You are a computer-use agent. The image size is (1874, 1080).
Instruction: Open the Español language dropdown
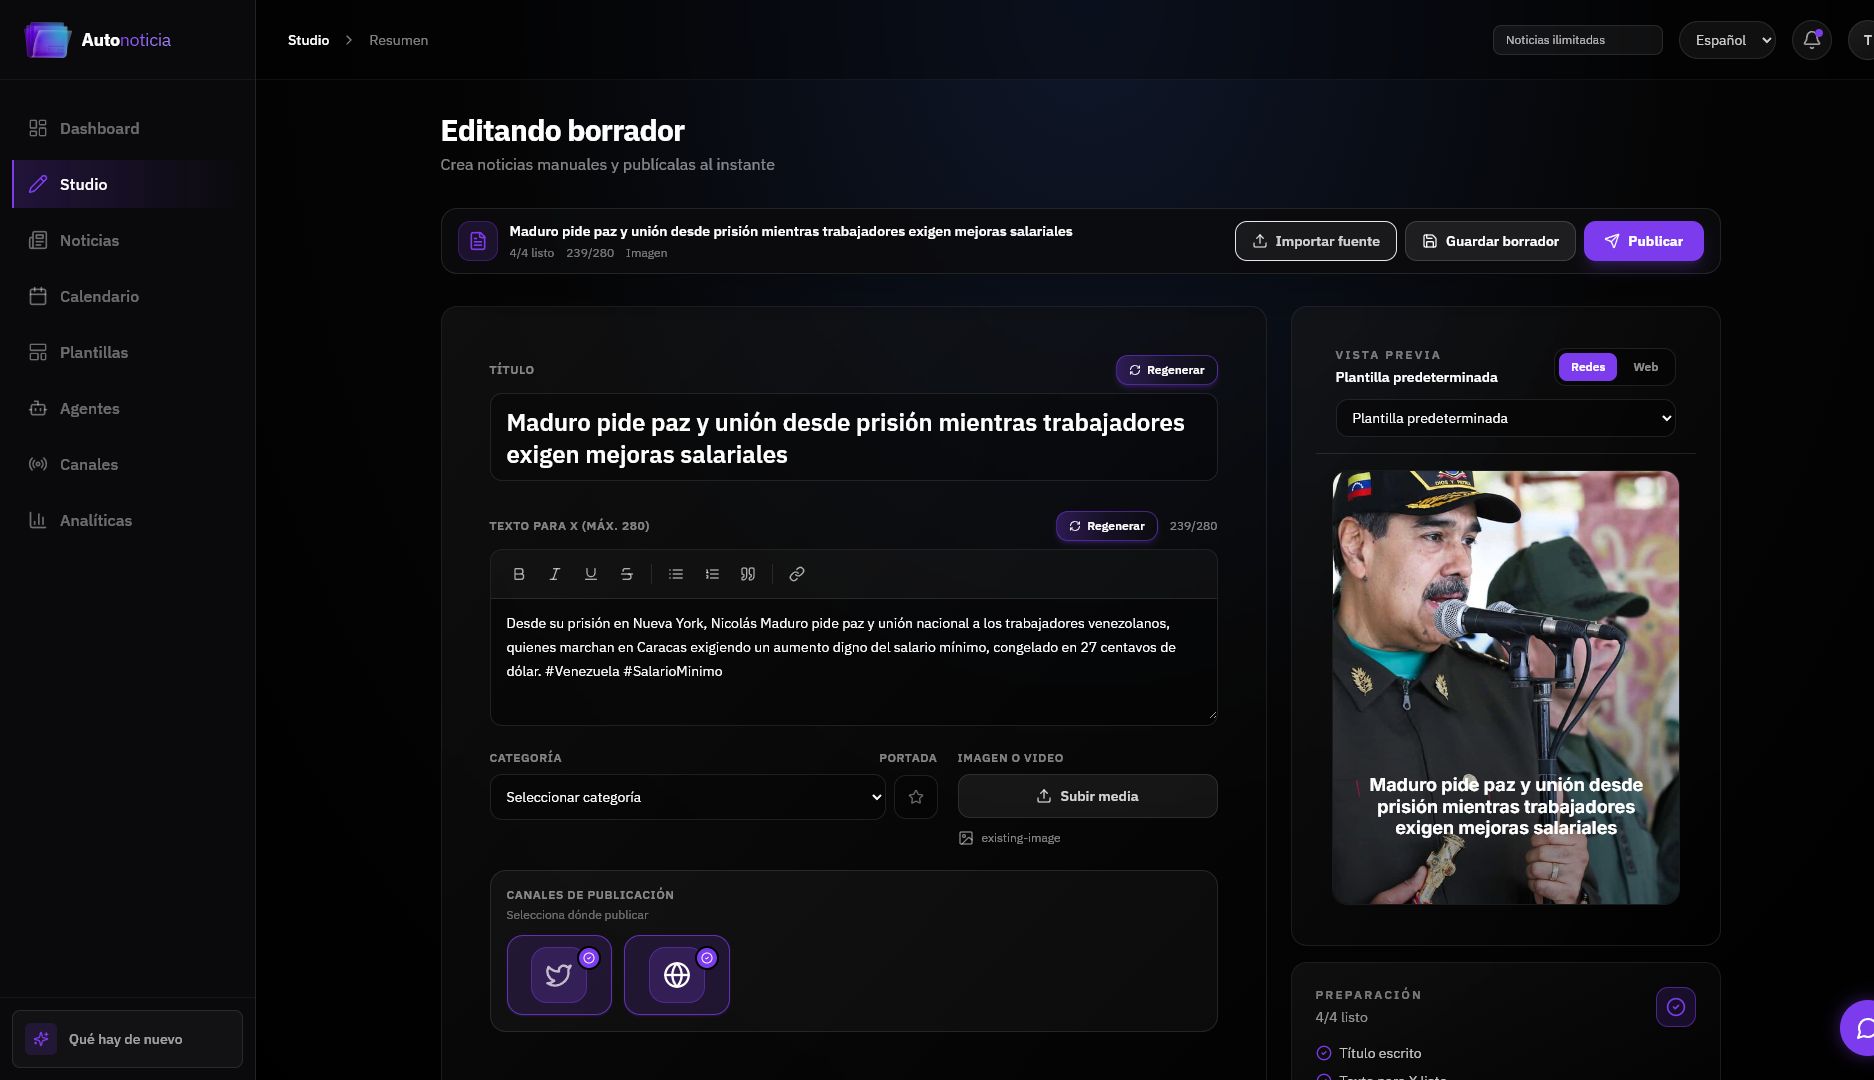pyautogui.click(x=1727, y=40)
